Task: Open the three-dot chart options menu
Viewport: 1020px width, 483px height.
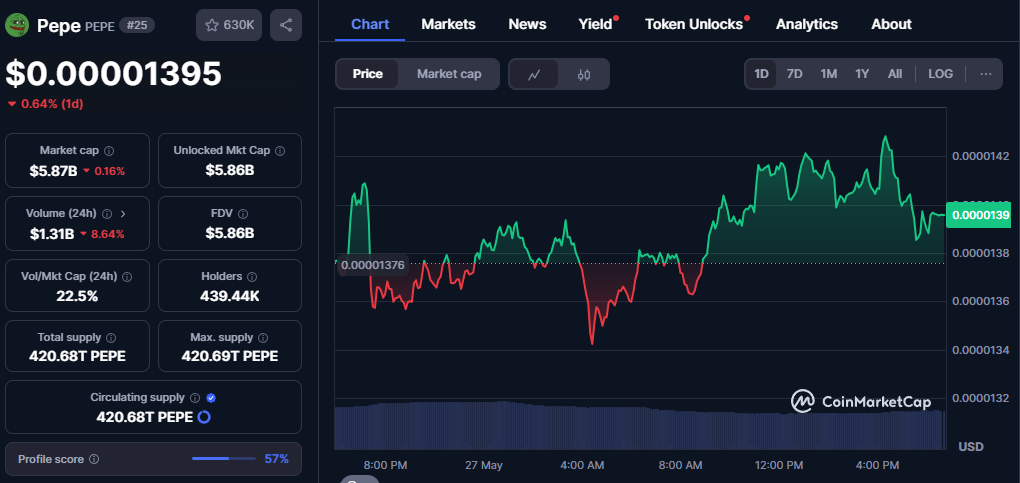Action: [986, 74]
